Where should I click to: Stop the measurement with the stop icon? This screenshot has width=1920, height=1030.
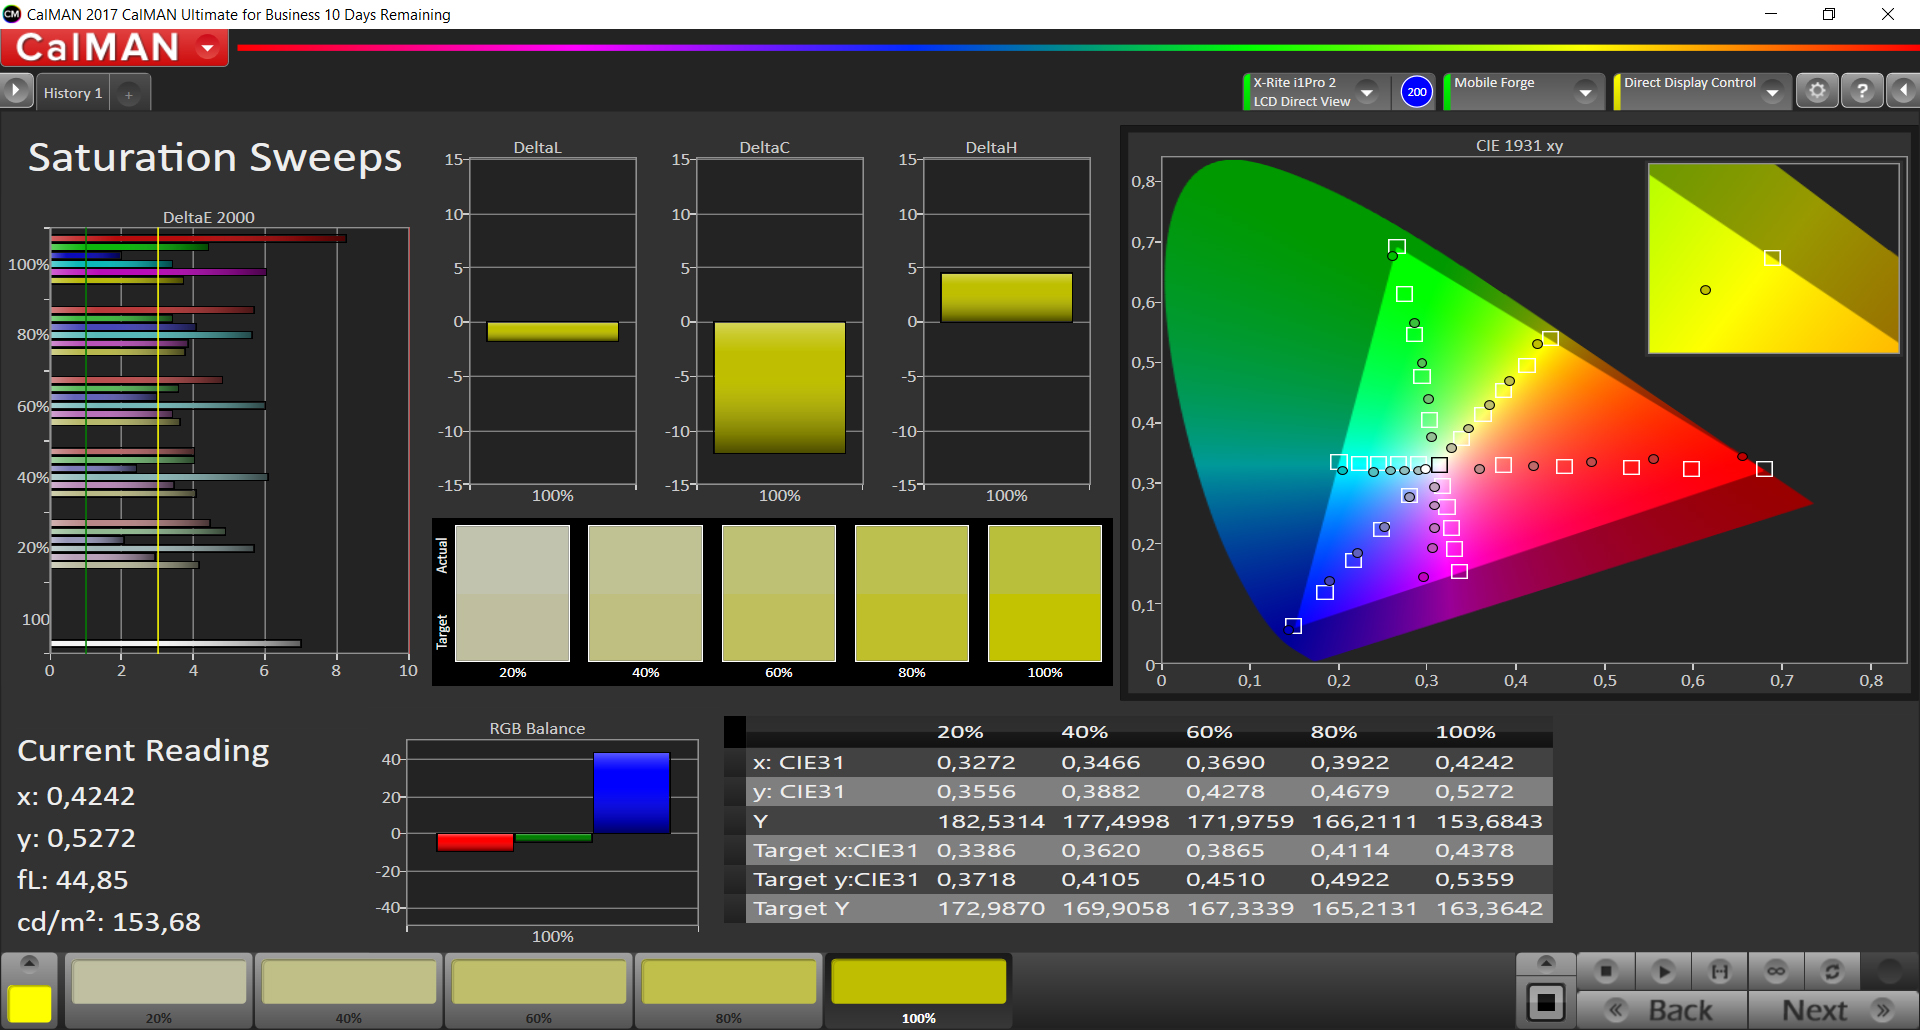click(1606, 971)
